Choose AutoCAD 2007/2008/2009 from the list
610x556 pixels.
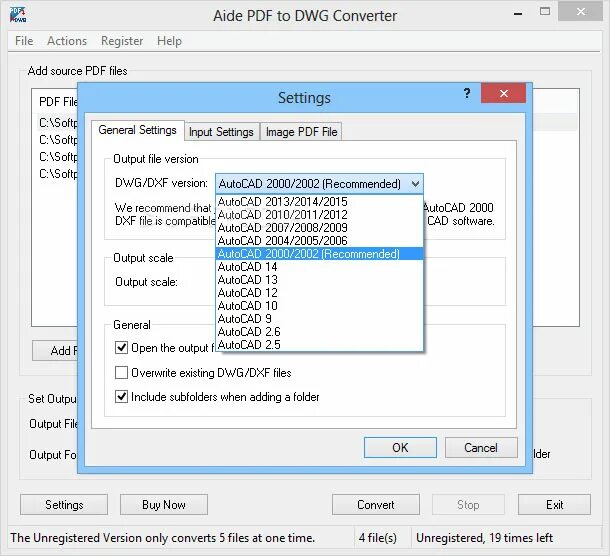(319, 228)
